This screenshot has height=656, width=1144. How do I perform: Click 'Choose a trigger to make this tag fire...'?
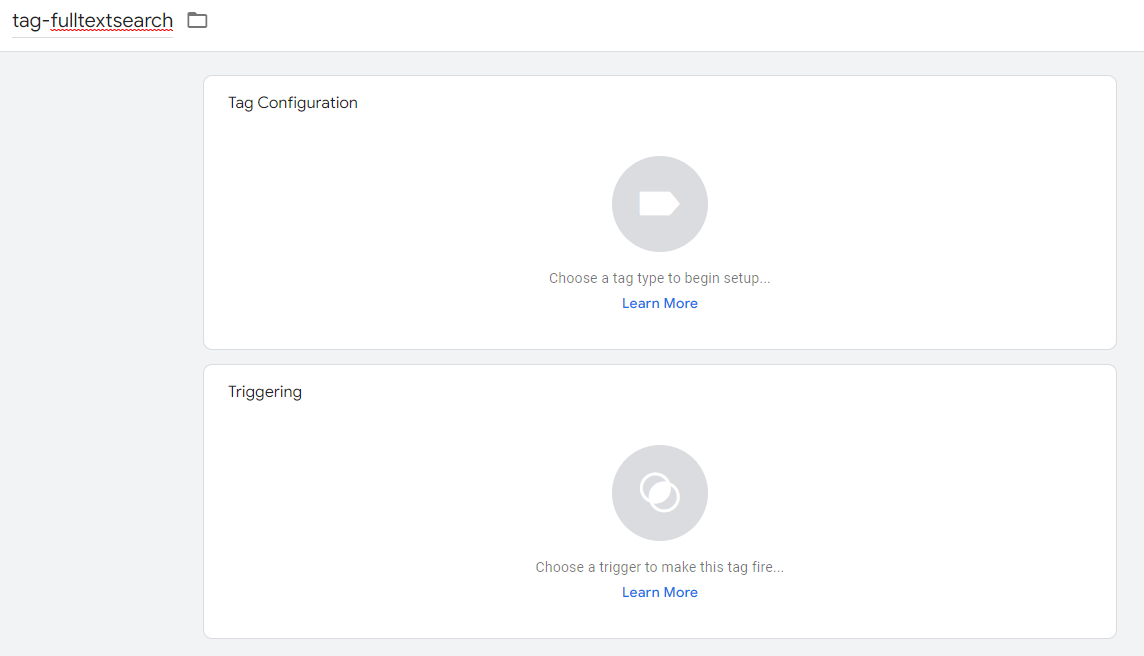(x=660, y=567)
